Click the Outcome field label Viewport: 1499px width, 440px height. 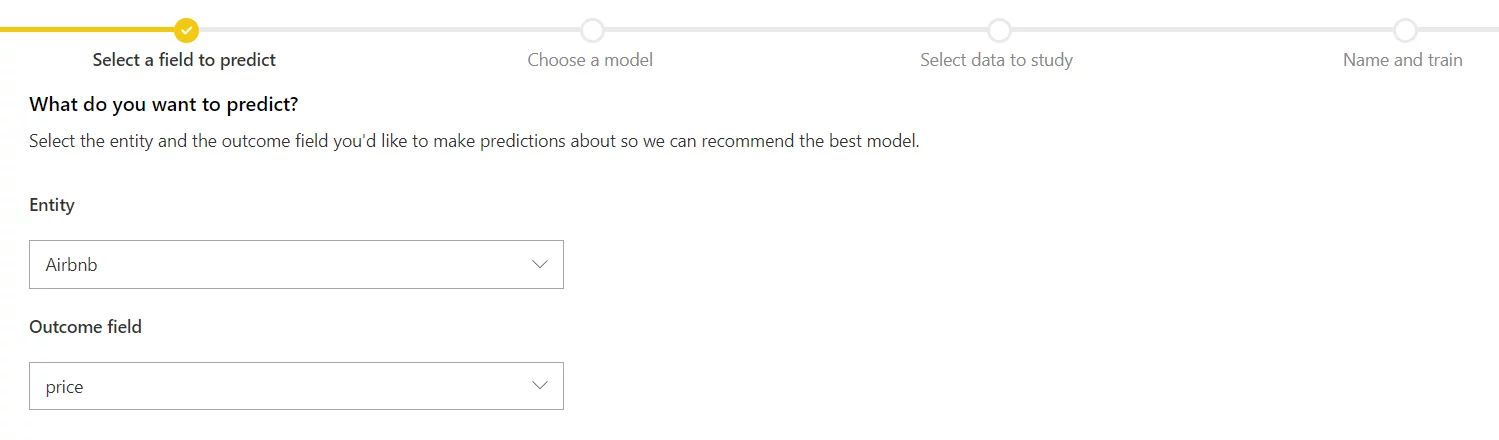coord(85,327)
